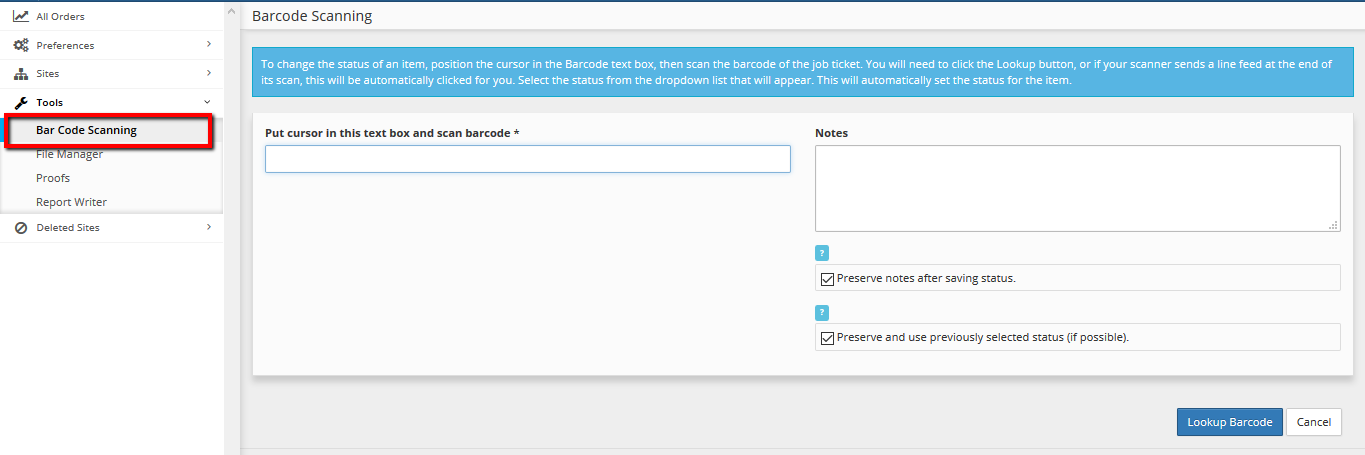This screenshot has width=1365, height=455.
Task: Click the Cancel button
Action: 1313,422
